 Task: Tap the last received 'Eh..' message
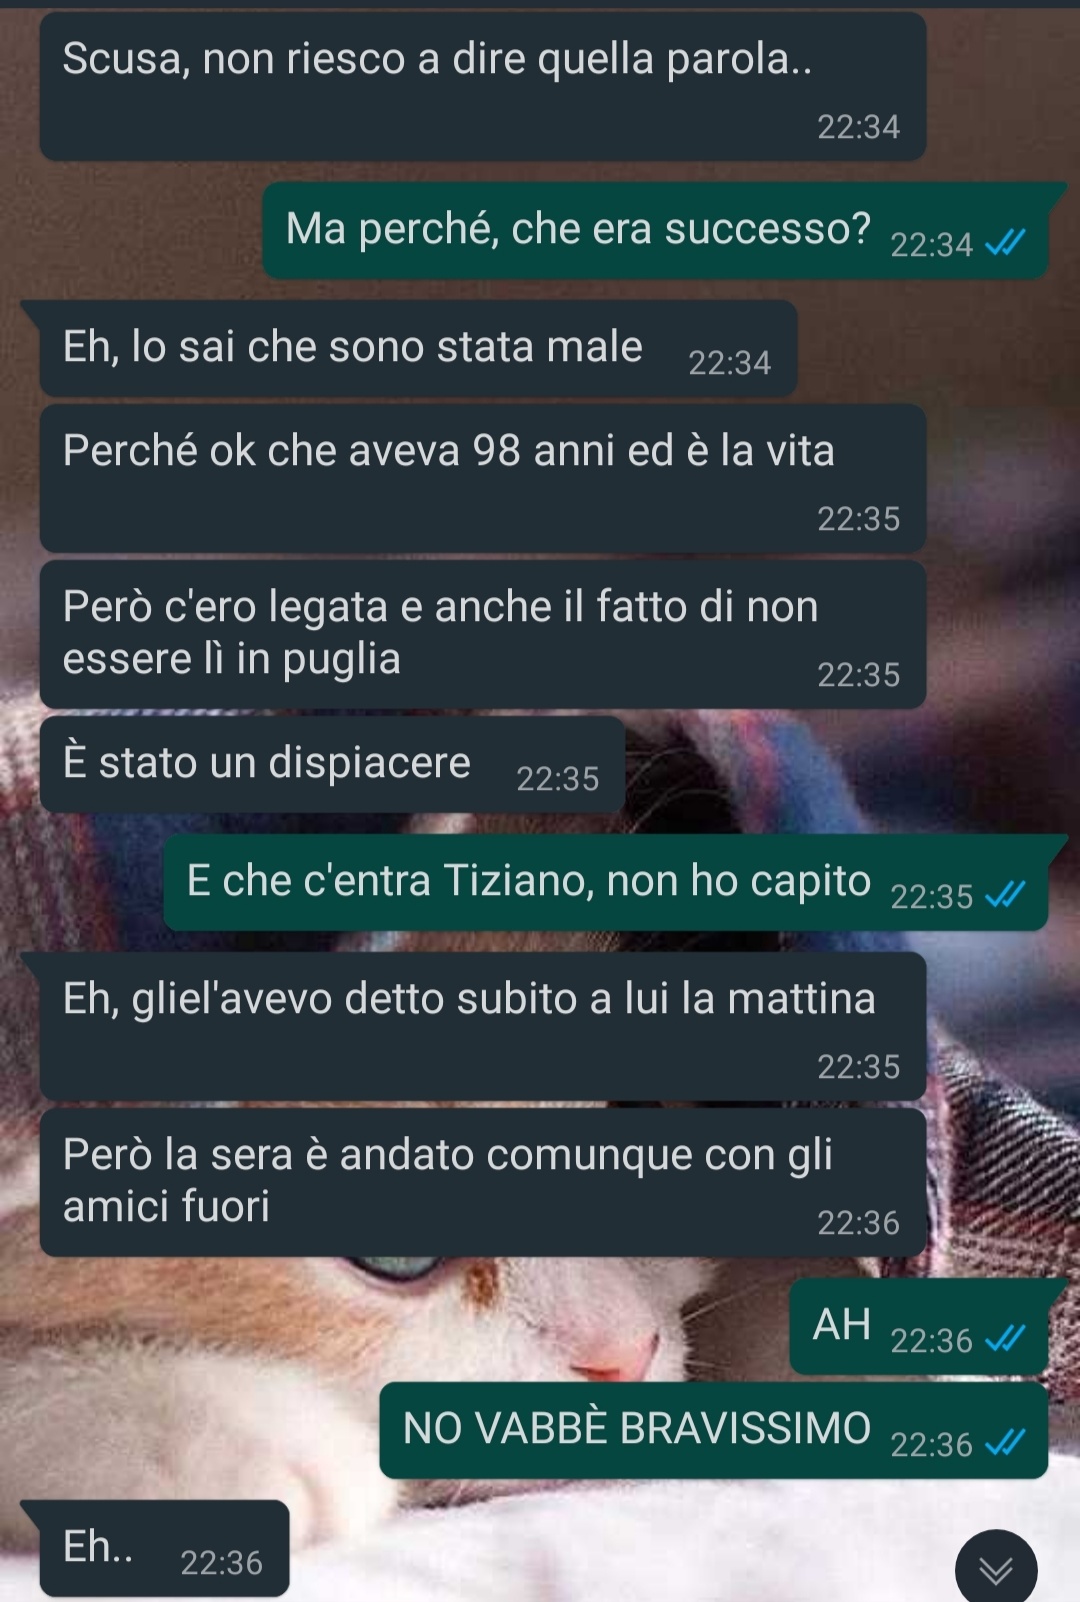coord(164,1548)
